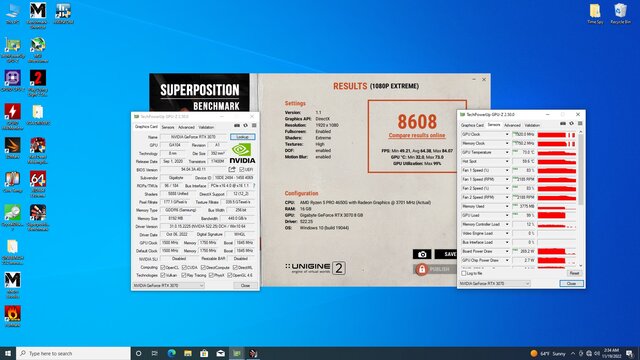Image resolution: width=640 pixels, height=360 pixels.
Task: Open Memory Used sensor dropdown arrow
Action: (x=507, y=206)
